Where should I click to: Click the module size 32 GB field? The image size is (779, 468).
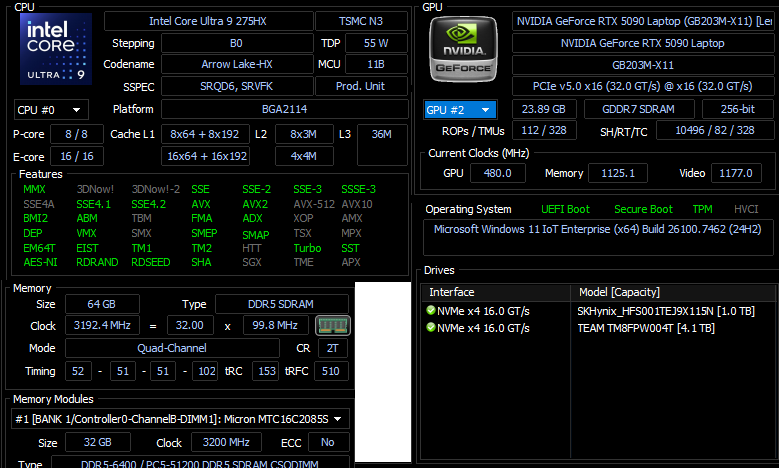(98, 442)
